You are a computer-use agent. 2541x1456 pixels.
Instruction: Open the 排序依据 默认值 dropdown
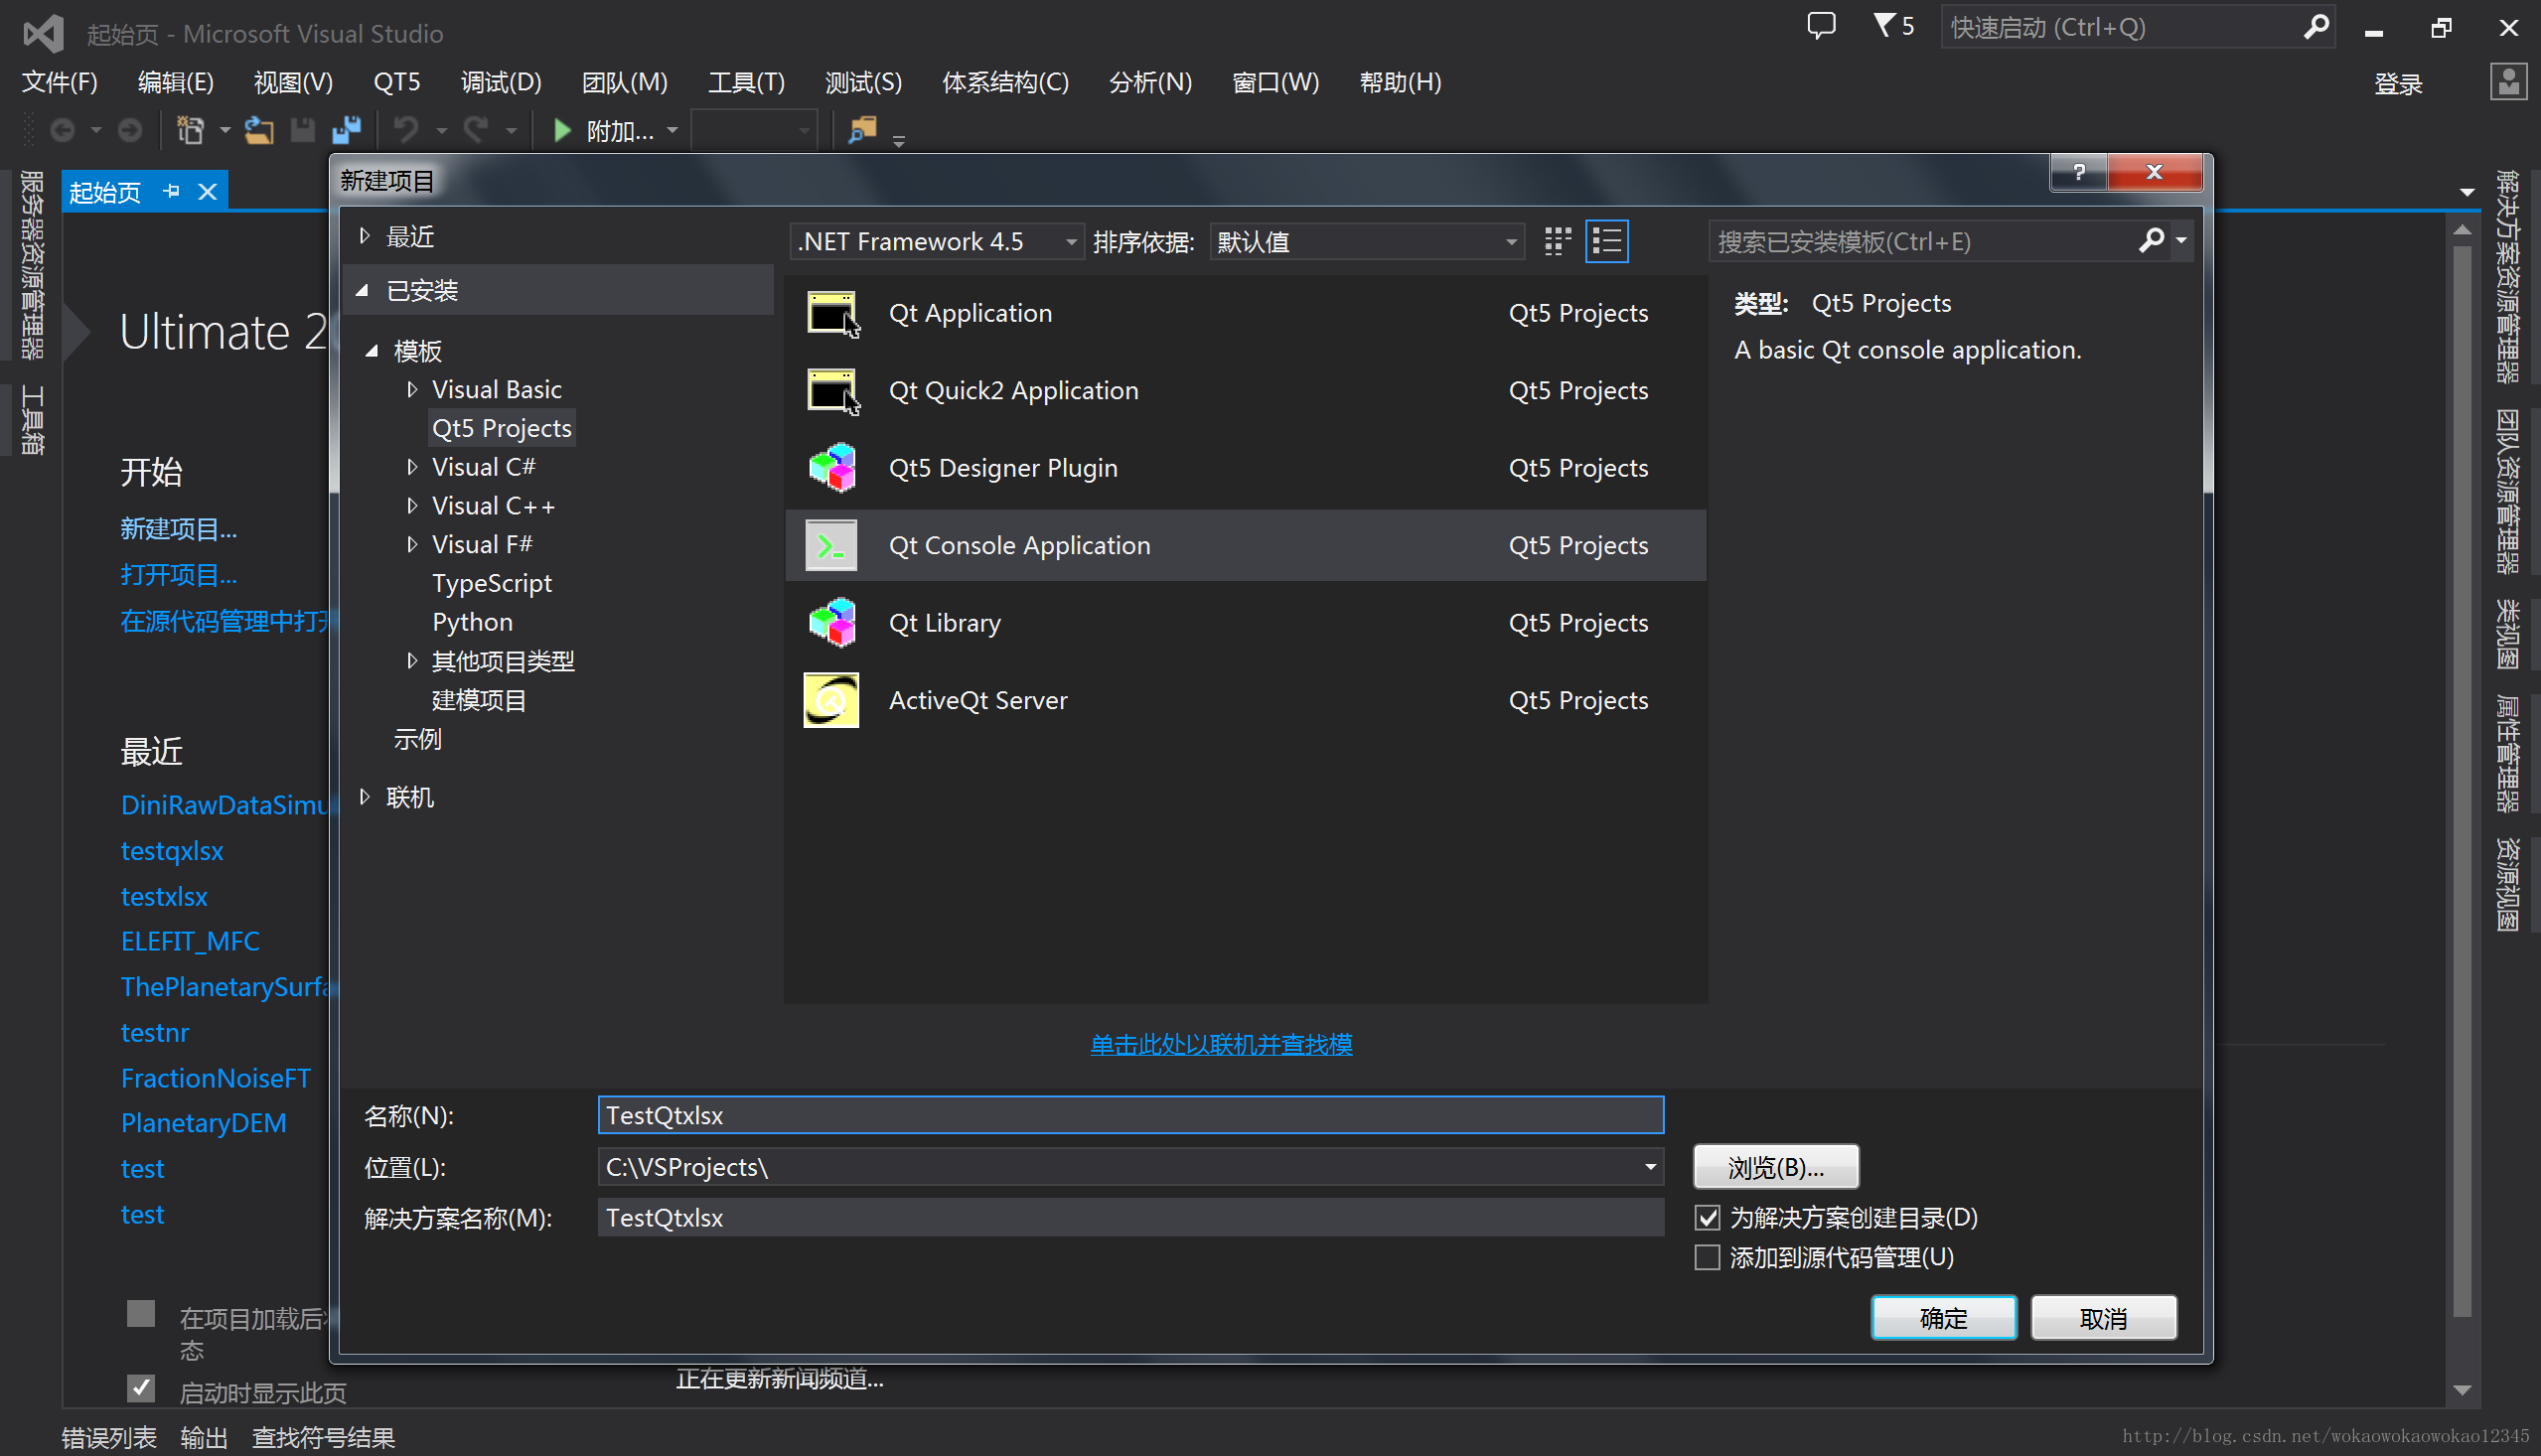point(1366,241)
